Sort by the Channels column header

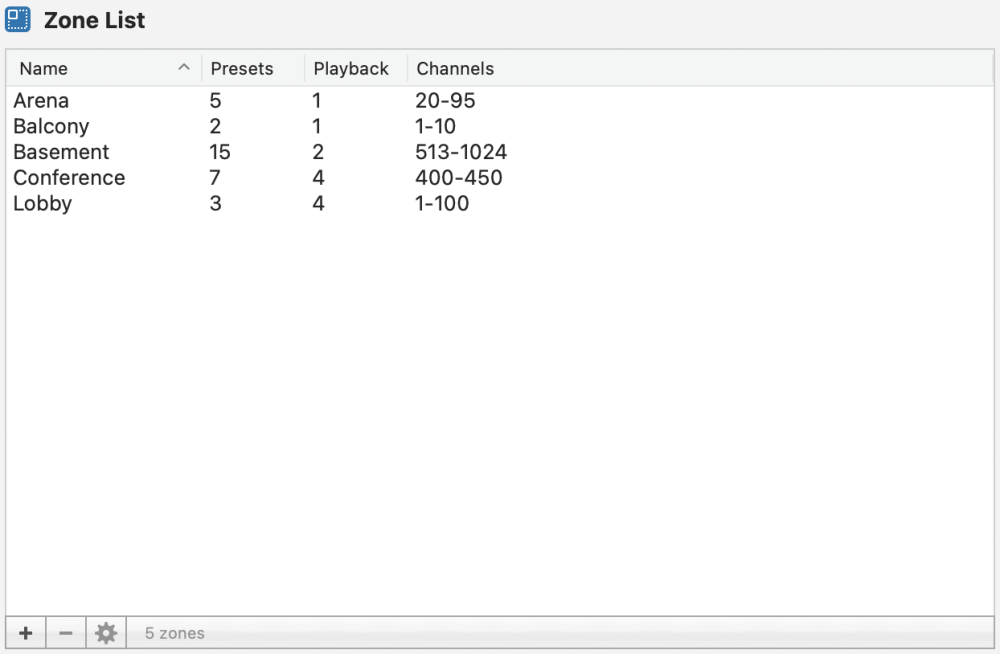point(455,69)
